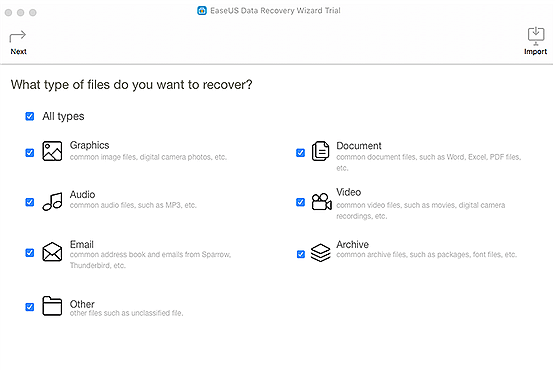This screenshot has height=370, width=555.
Task: Click the Import label text
Action: pyautogui.click(x=535, y=52)
